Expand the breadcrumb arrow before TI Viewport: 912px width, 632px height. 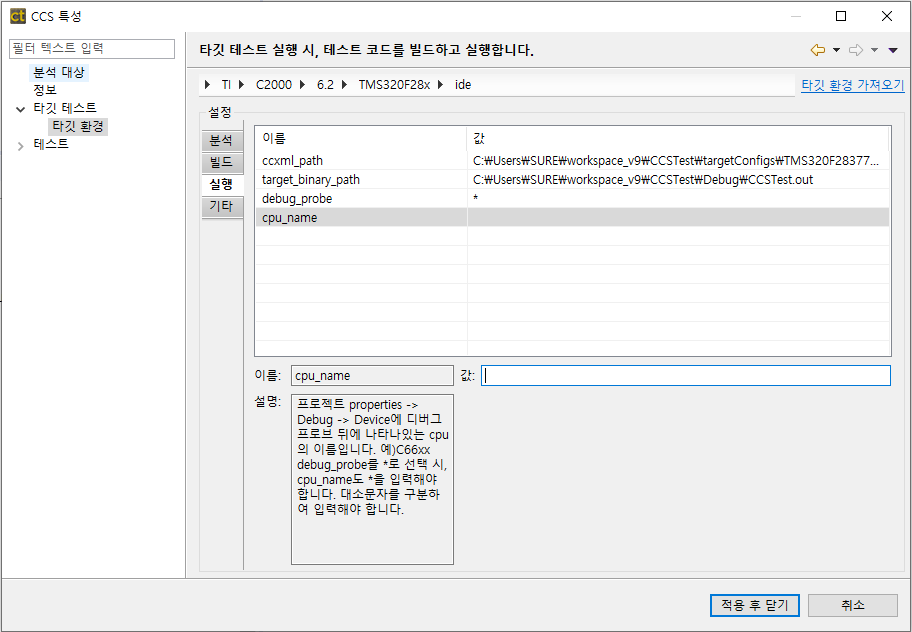(x=208, y=85)
